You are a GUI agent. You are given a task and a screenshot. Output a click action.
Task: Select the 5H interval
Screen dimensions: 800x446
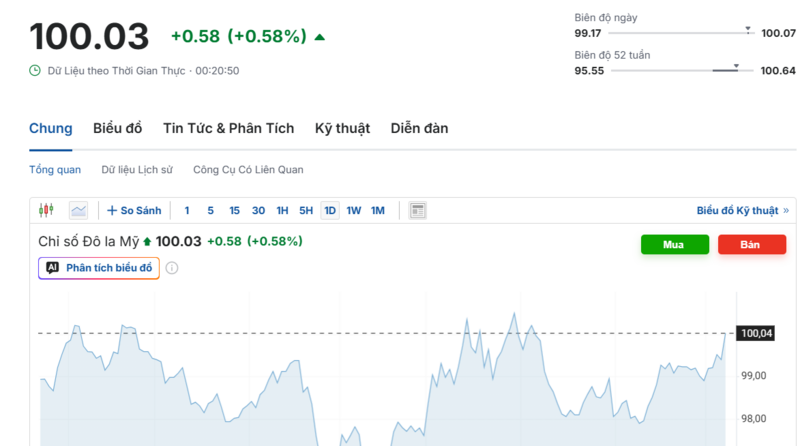click(x=306, y=210)
